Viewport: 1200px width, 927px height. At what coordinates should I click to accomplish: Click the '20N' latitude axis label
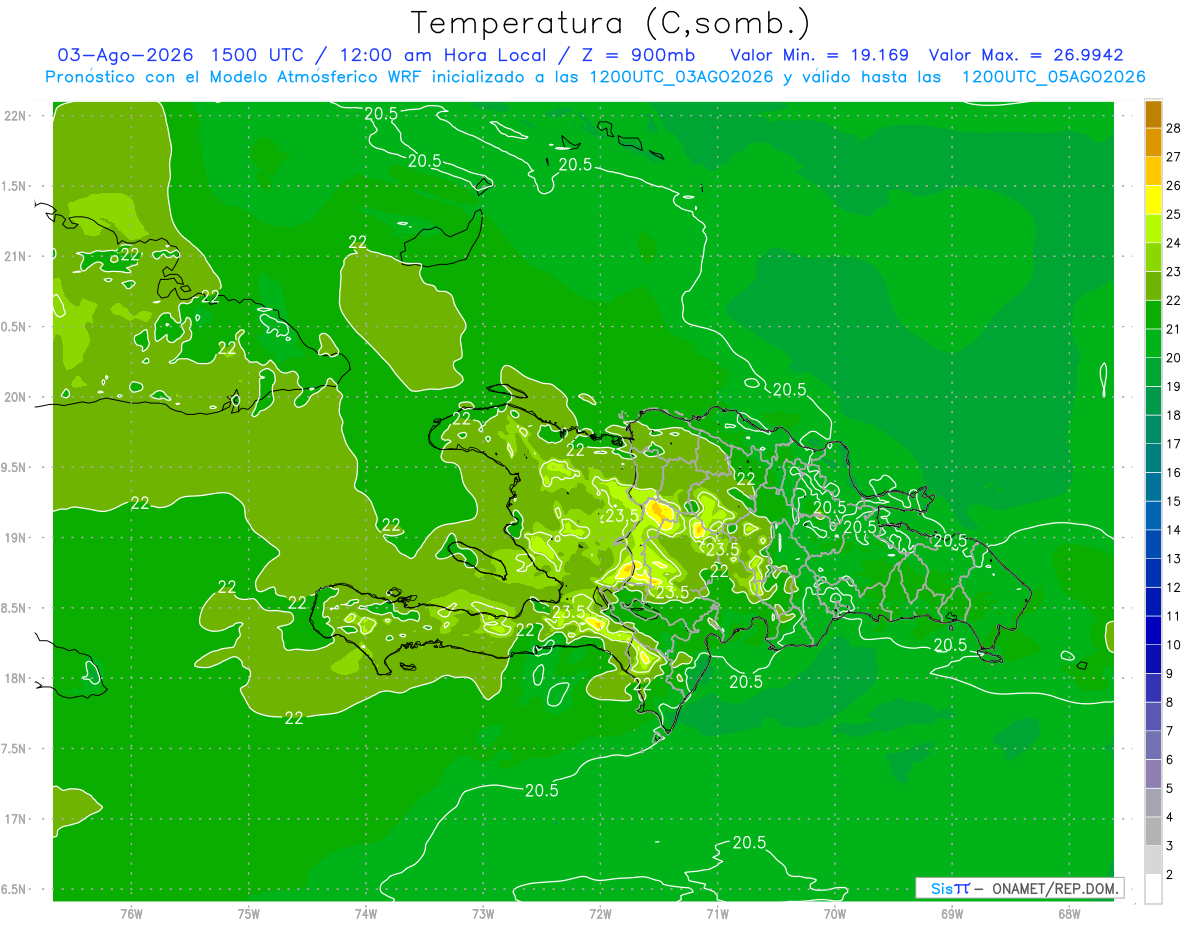click(14, 397)
